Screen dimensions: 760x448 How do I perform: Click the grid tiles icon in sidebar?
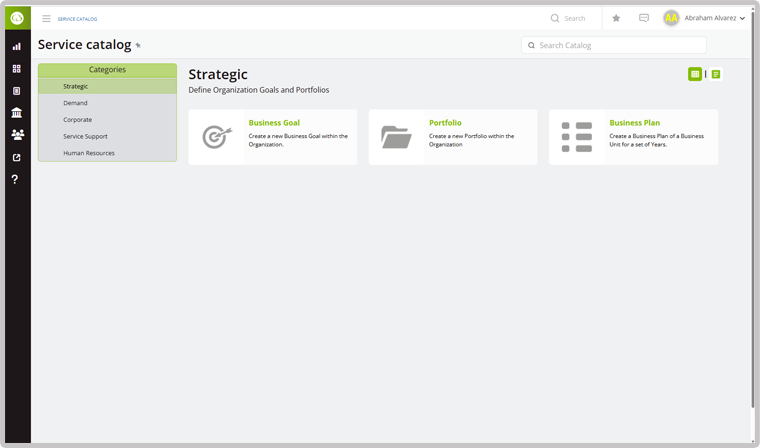click(17, 69)
